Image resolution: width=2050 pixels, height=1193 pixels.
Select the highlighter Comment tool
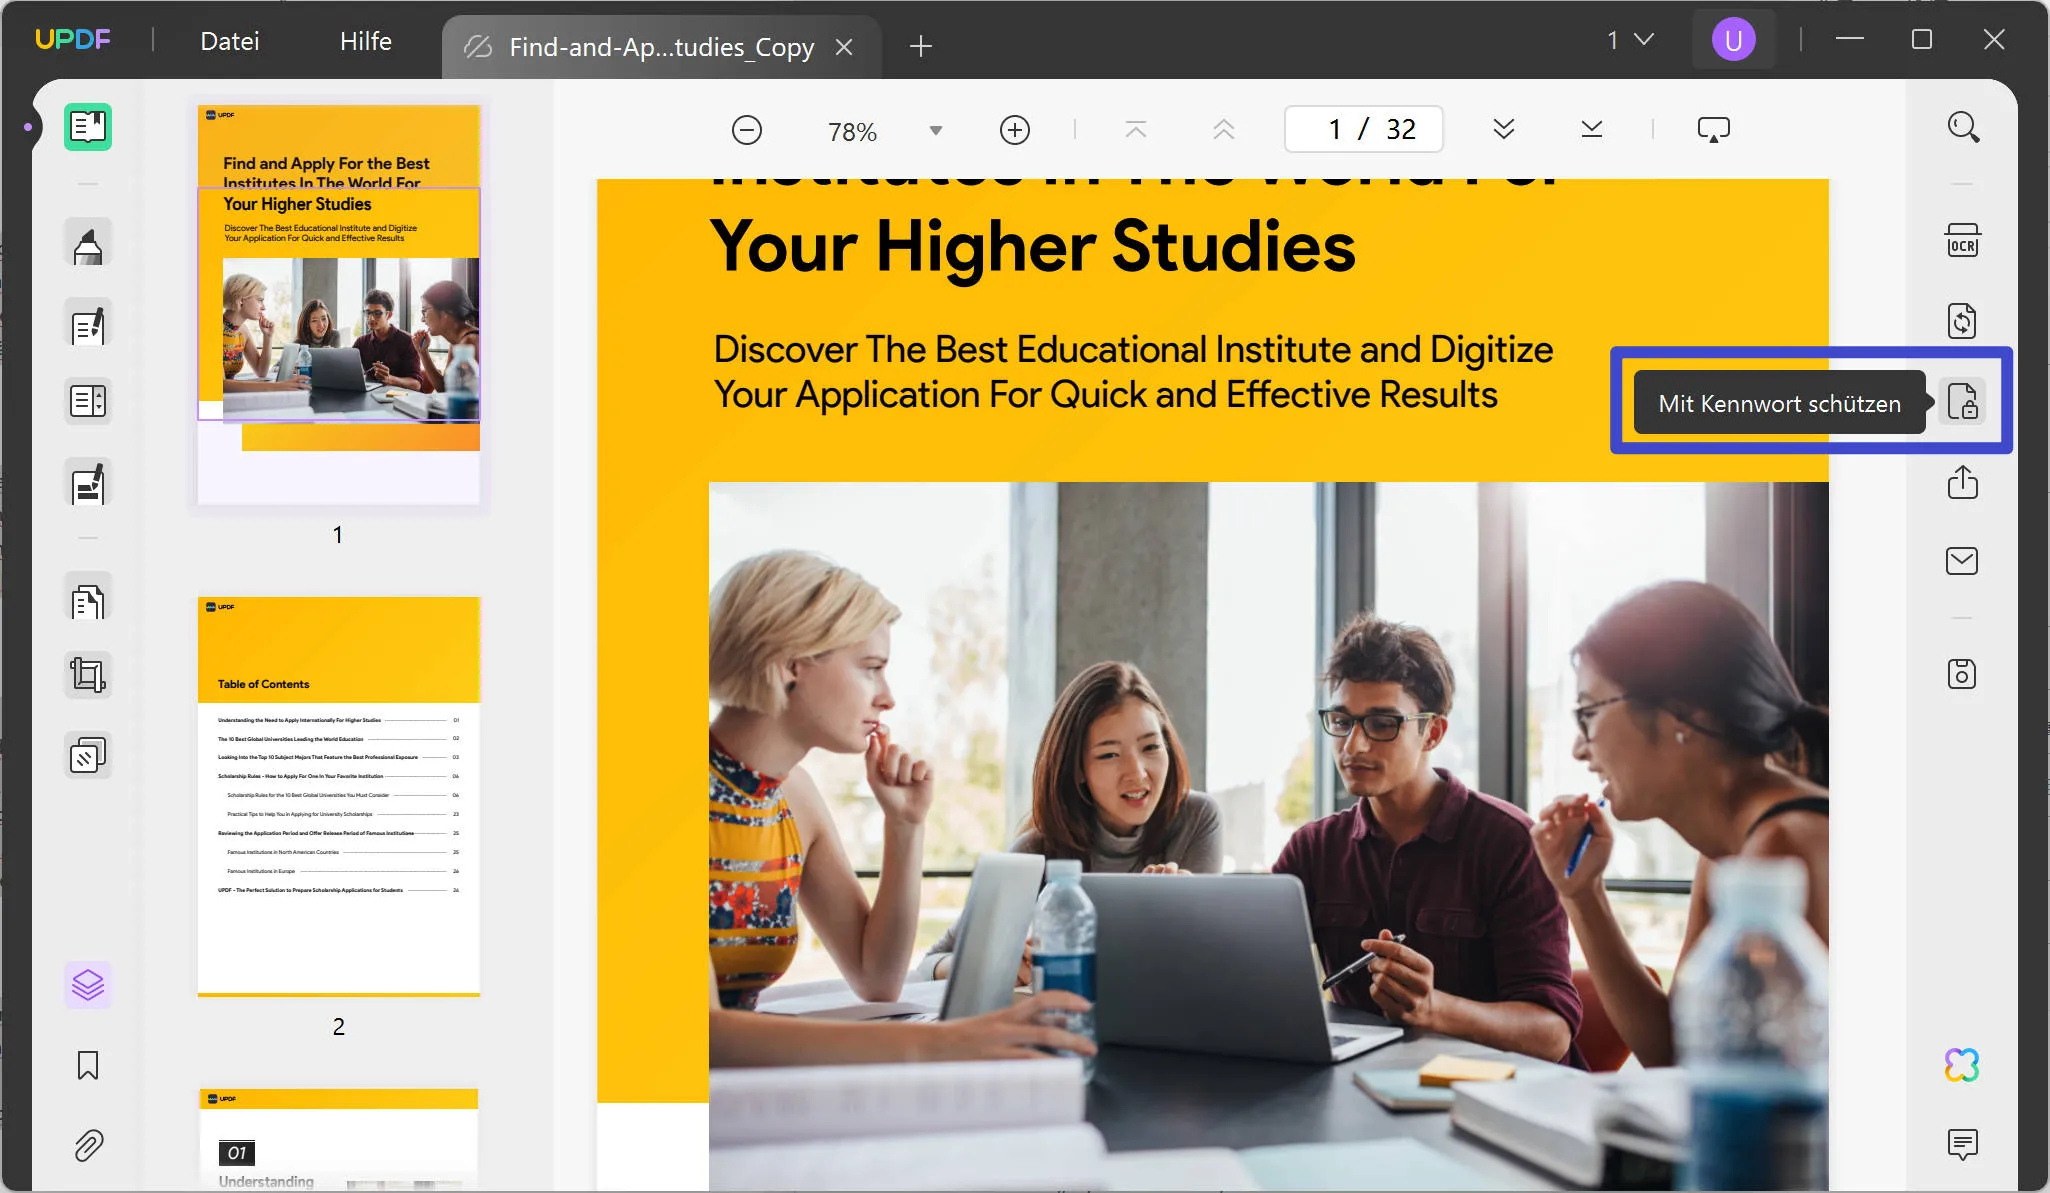coord(88,244)
